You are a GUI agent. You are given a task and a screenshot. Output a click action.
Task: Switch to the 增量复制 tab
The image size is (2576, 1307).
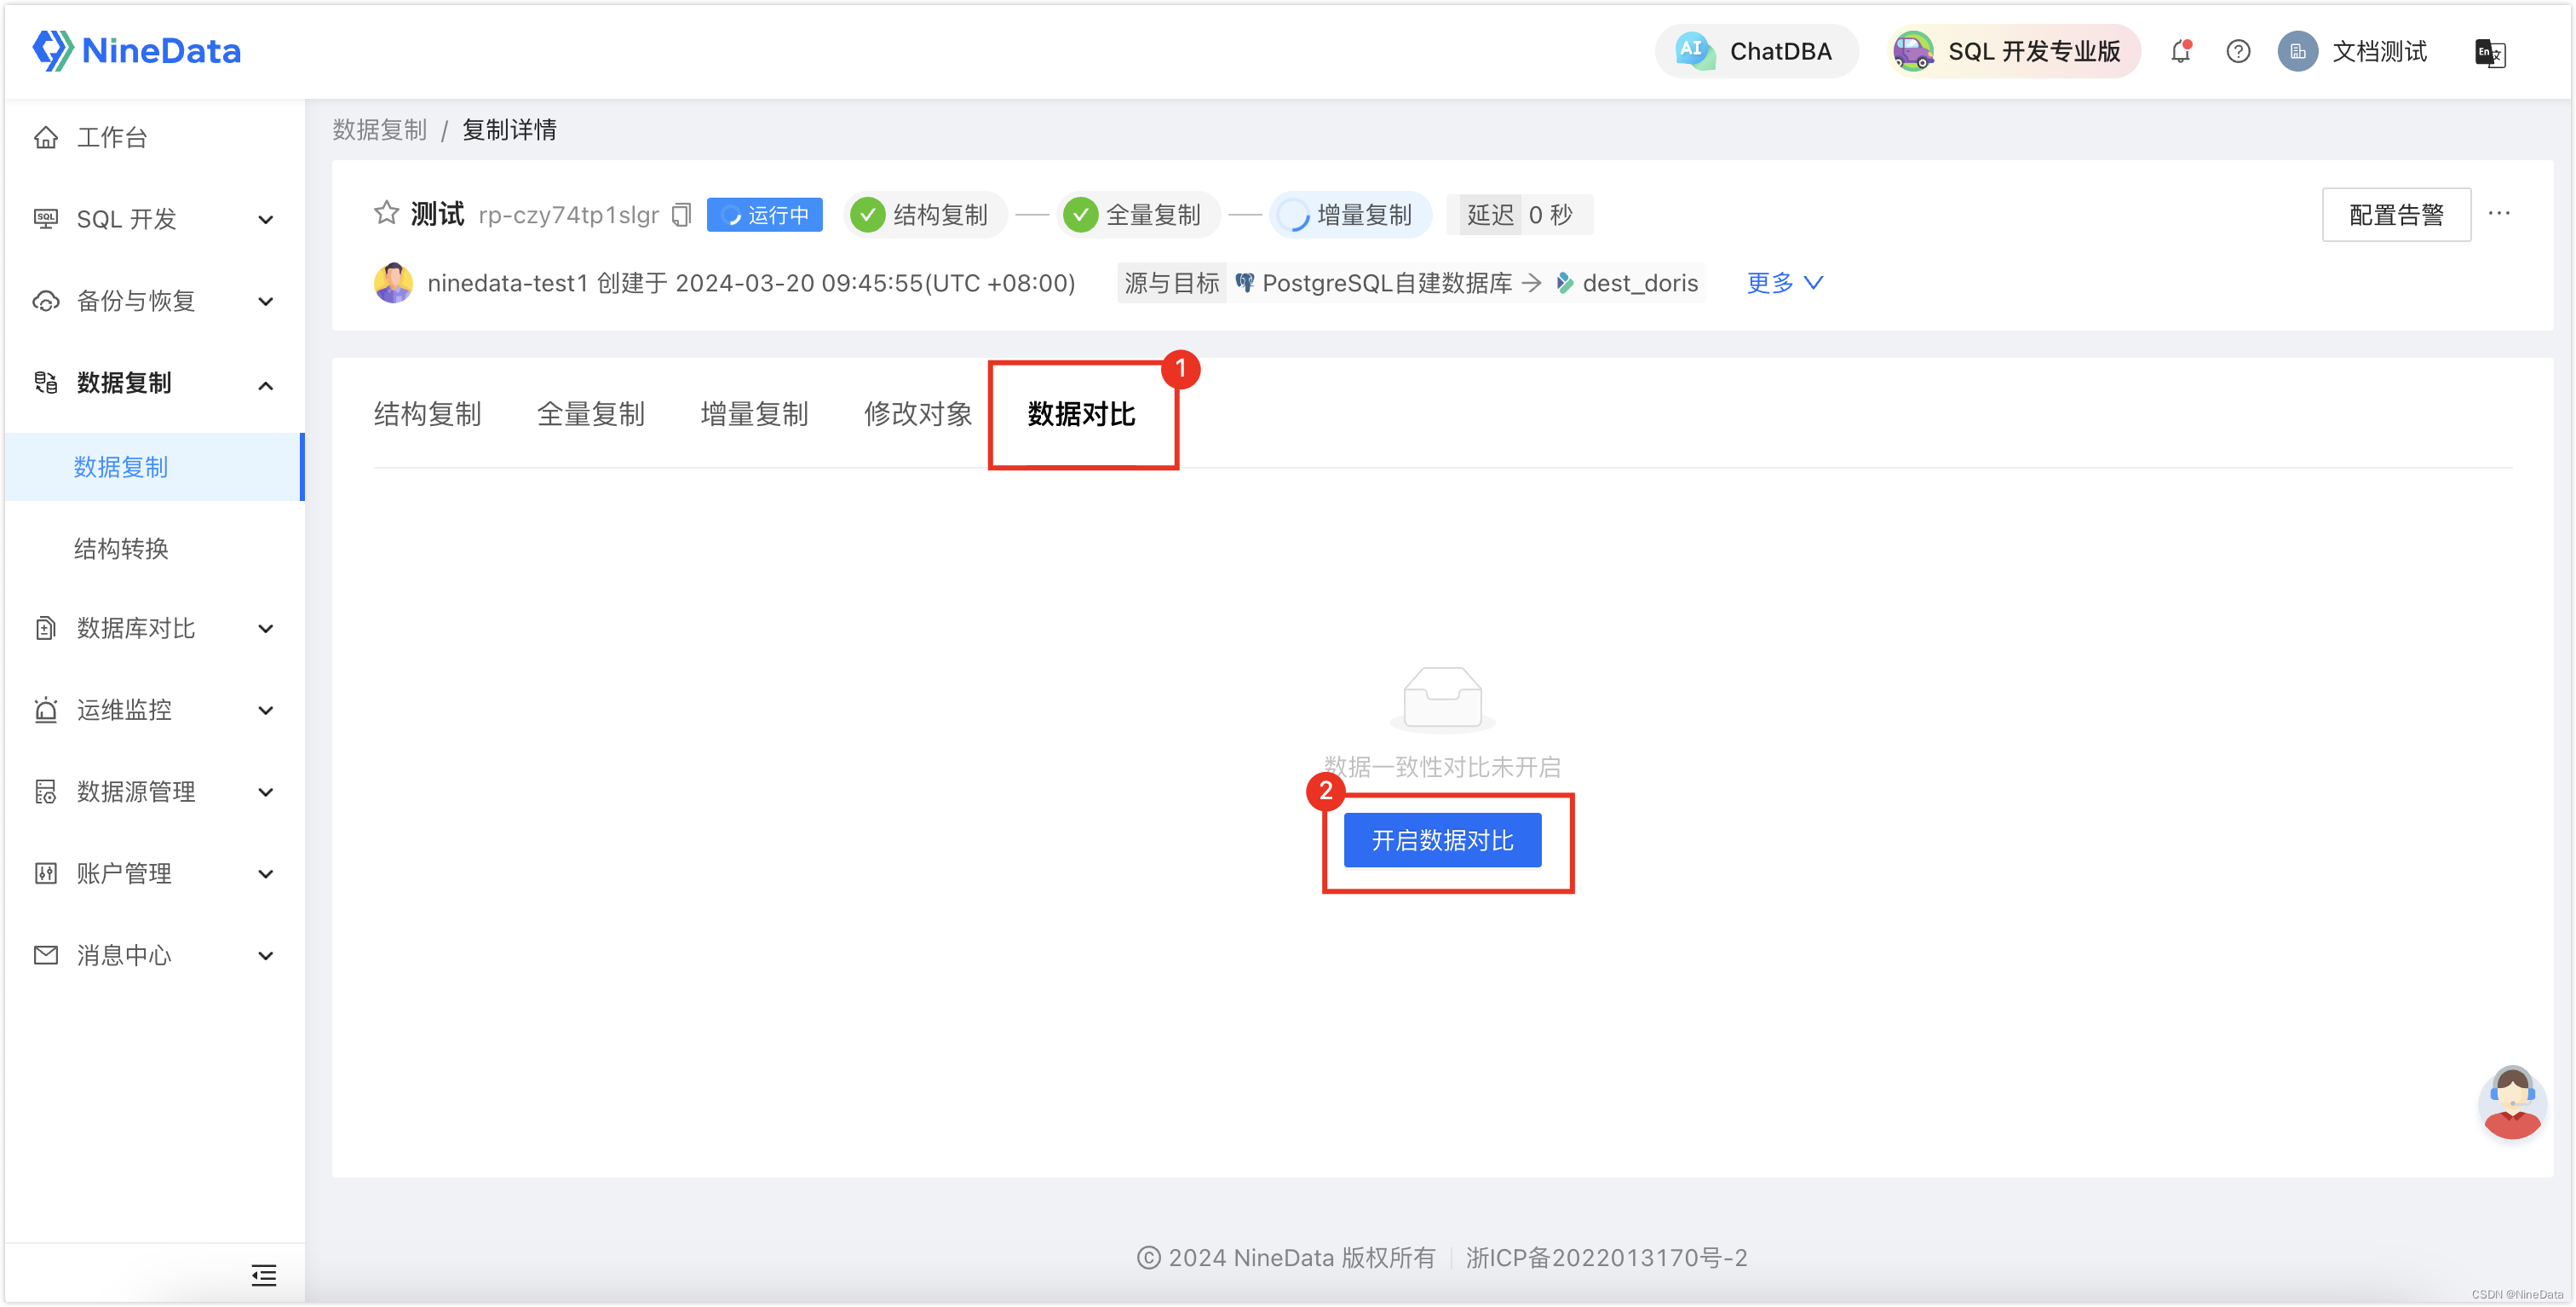point(754,414)
